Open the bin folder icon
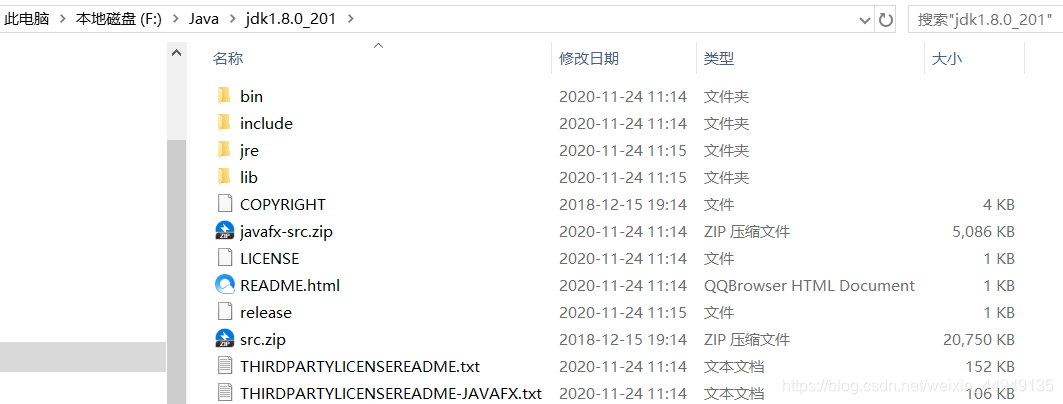The width and height of the screenshot is (1063, 404). [224, 96]
